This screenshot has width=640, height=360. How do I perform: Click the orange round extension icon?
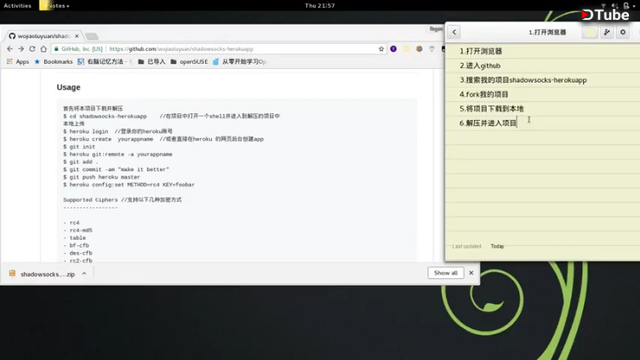(x=419, y=49)
